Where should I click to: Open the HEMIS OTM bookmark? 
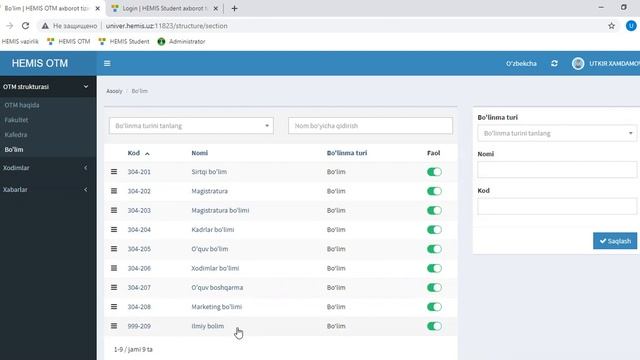(69, 41)
